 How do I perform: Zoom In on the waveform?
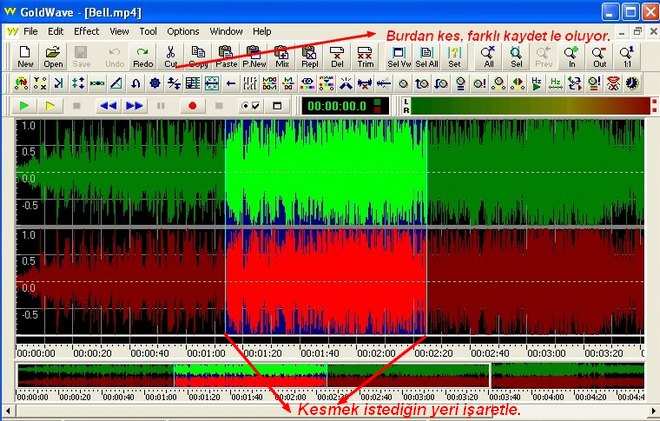click(572, 57)
